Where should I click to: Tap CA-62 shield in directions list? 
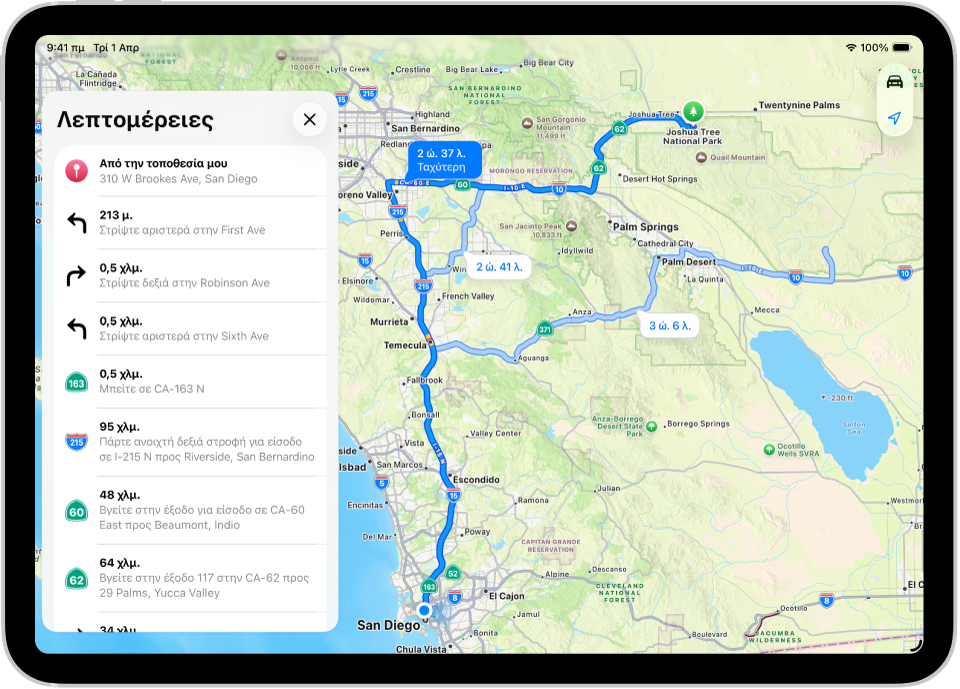[x=77, y=579]
